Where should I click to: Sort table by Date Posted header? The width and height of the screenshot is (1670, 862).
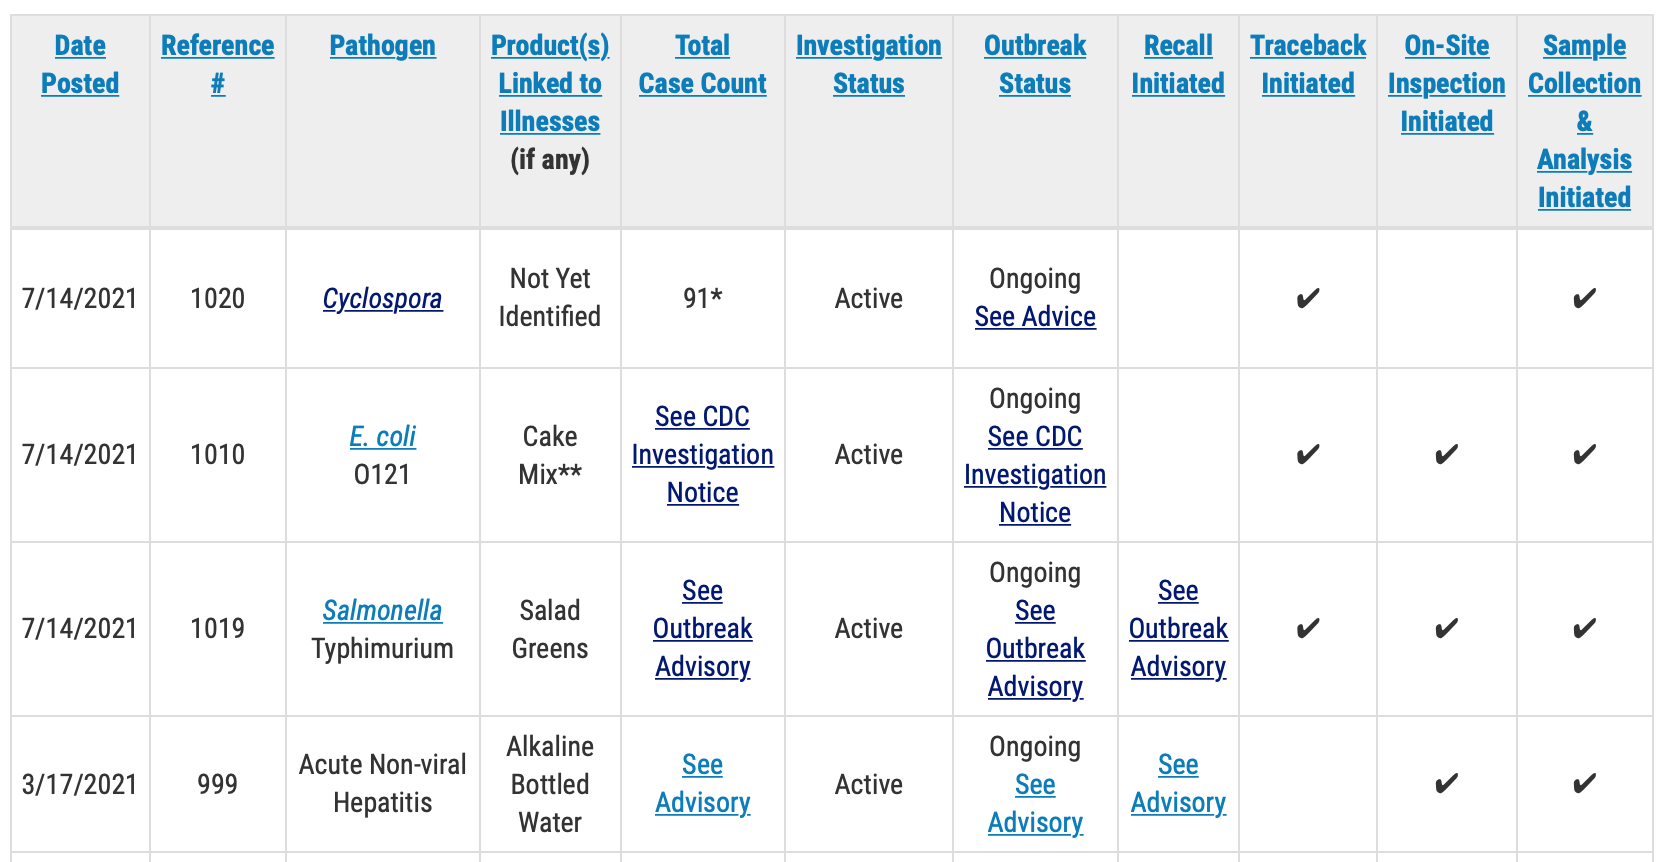click(x=80, y=64)
